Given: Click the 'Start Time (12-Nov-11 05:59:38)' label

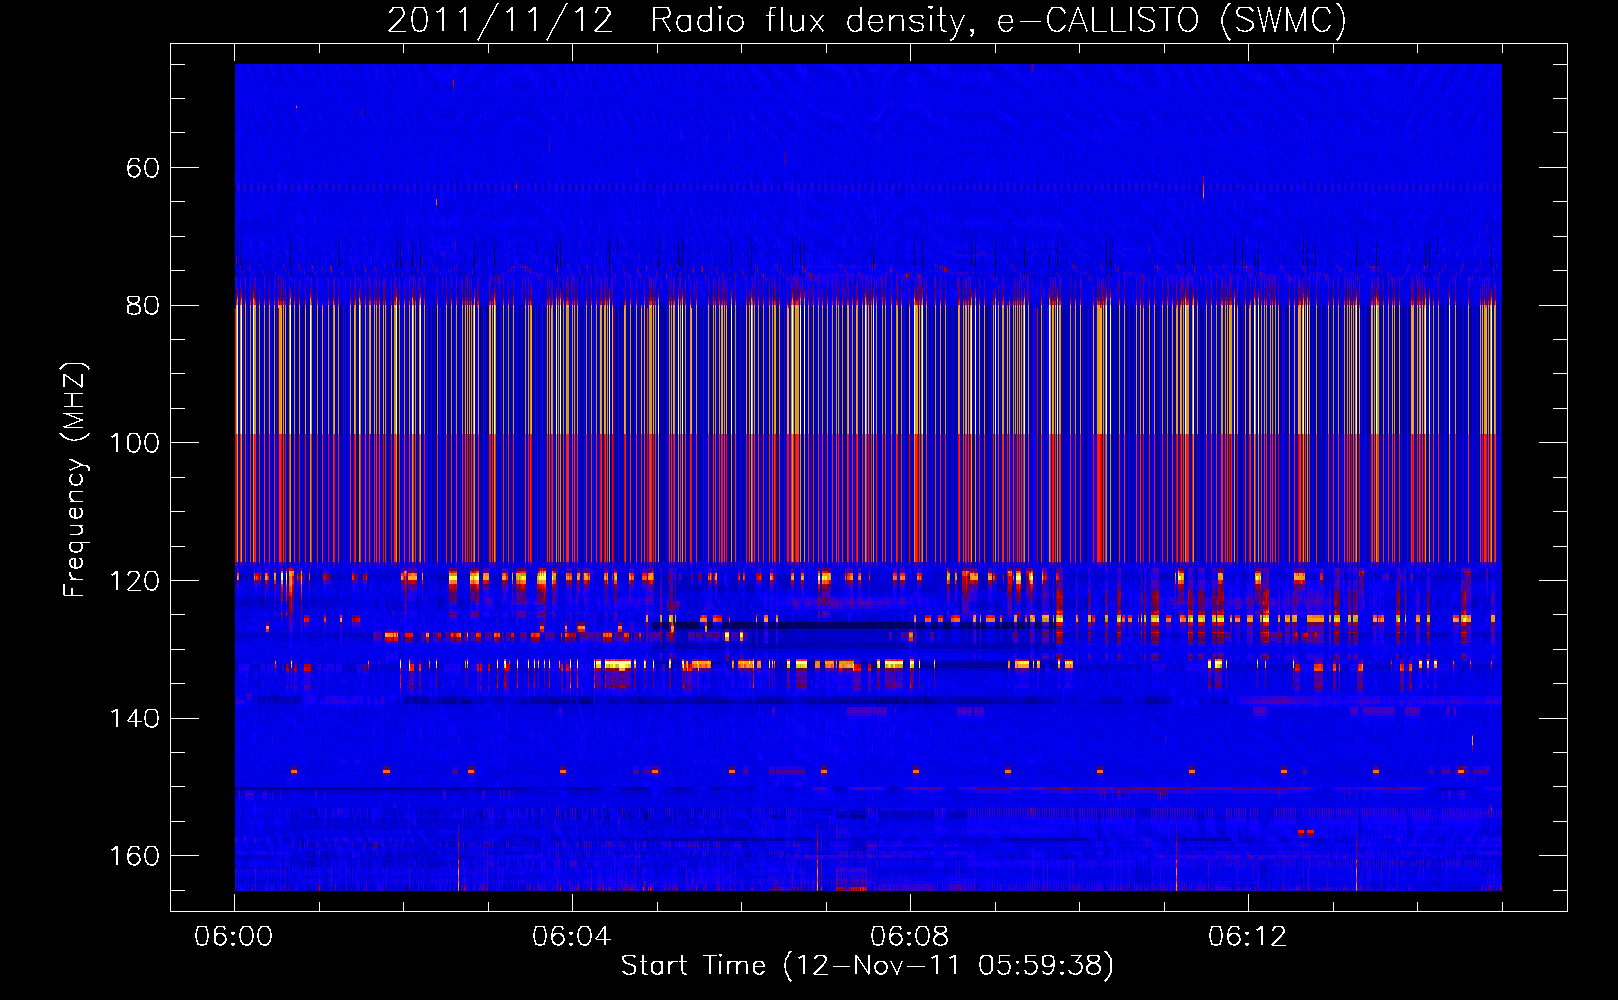Looking at the screenshot, I should pos(868,966).
